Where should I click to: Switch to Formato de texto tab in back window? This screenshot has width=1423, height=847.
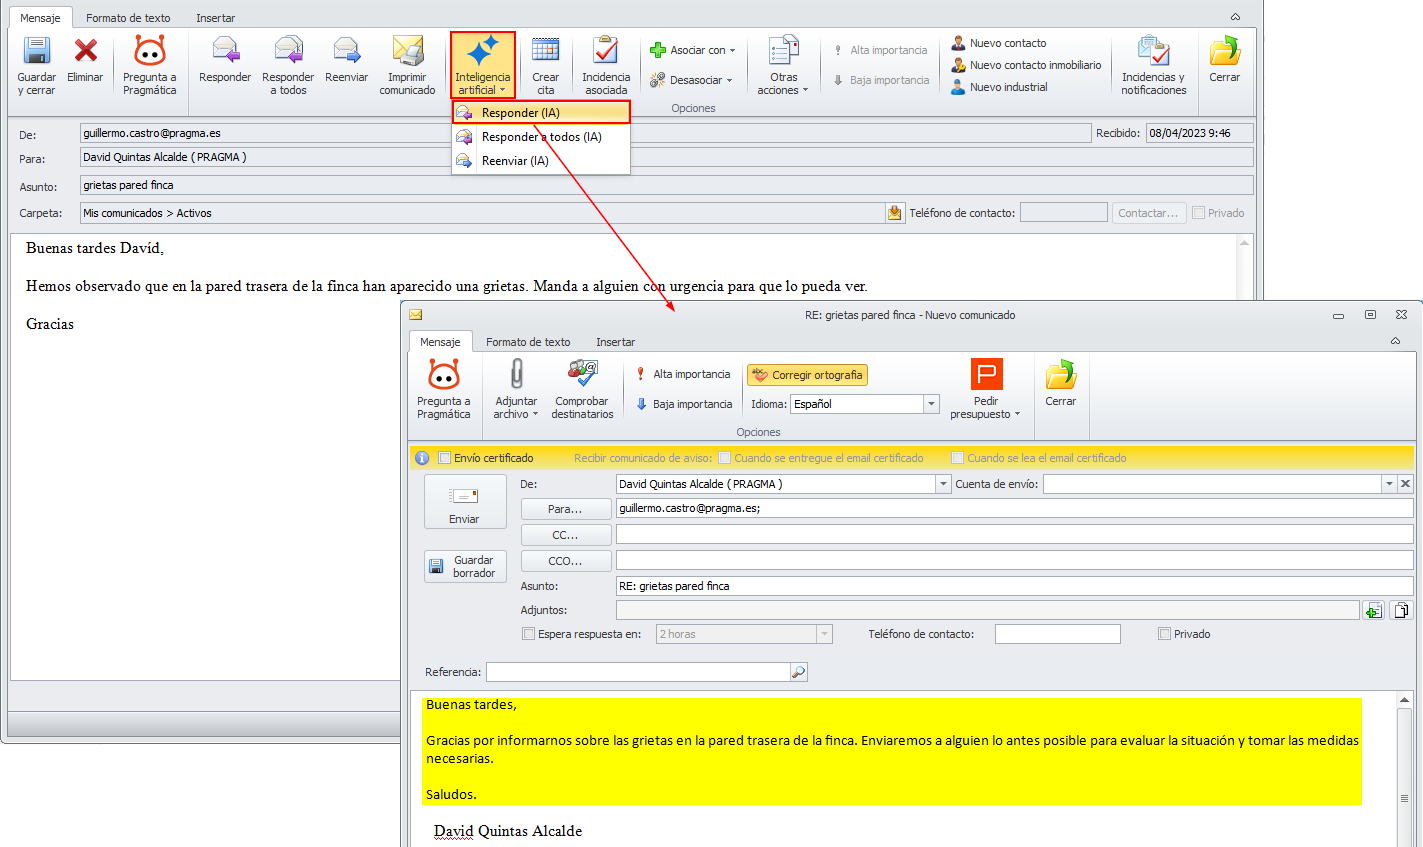(128, 18)
